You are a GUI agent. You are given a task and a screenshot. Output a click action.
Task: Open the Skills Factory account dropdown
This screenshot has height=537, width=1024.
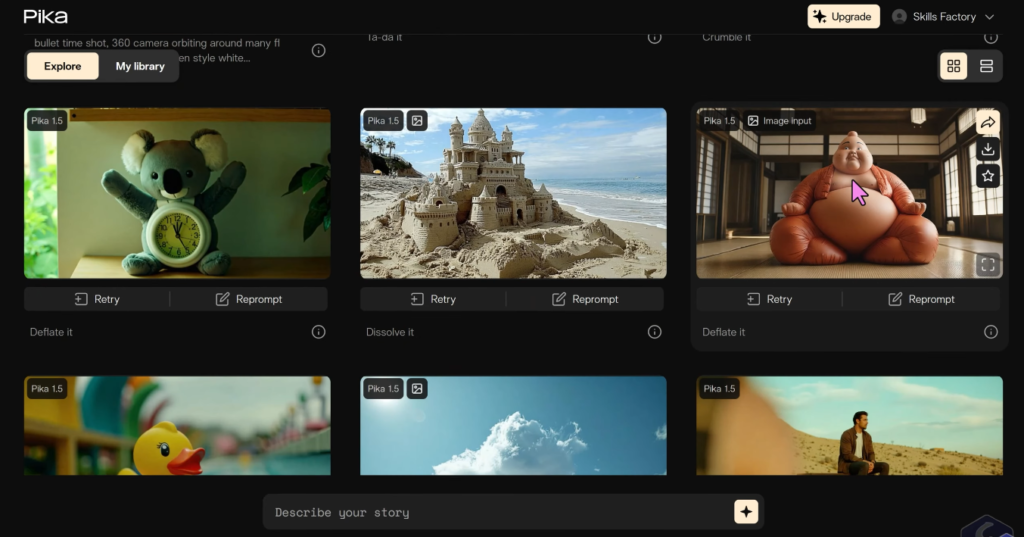[943, 17]
